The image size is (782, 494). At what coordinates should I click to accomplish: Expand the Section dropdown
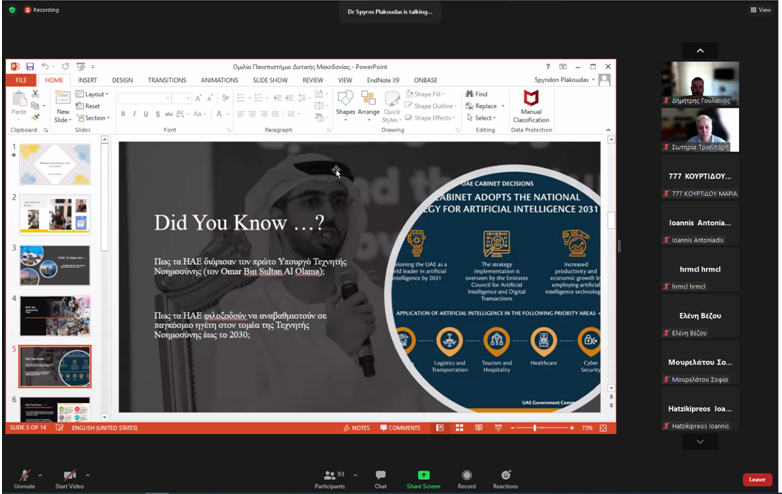tap(92, 118)
